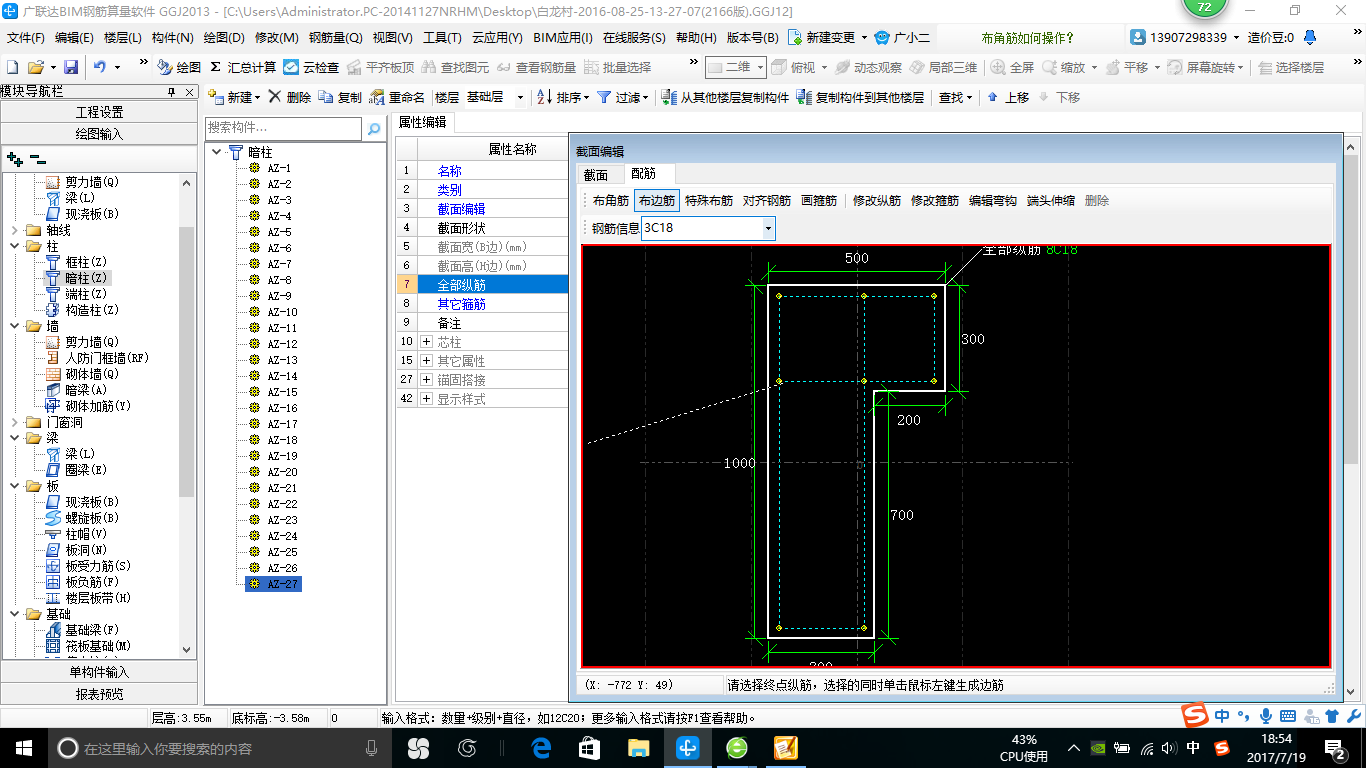
Task: Click the undo arrow icon
Action: coord(100,67)
